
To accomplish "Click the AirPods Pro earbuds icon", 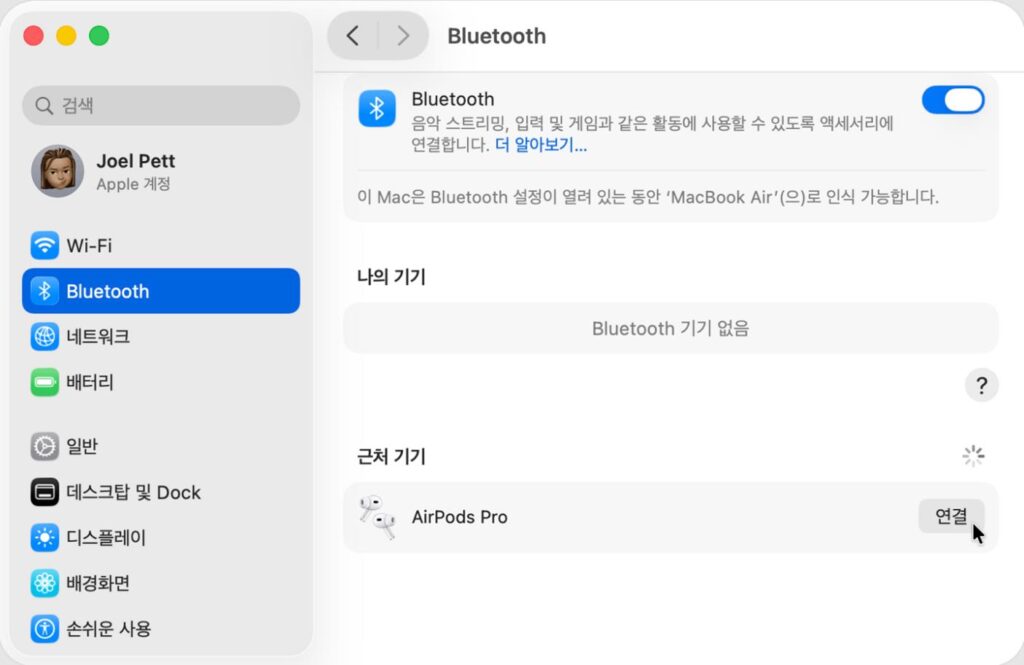I will click(377, 517).
